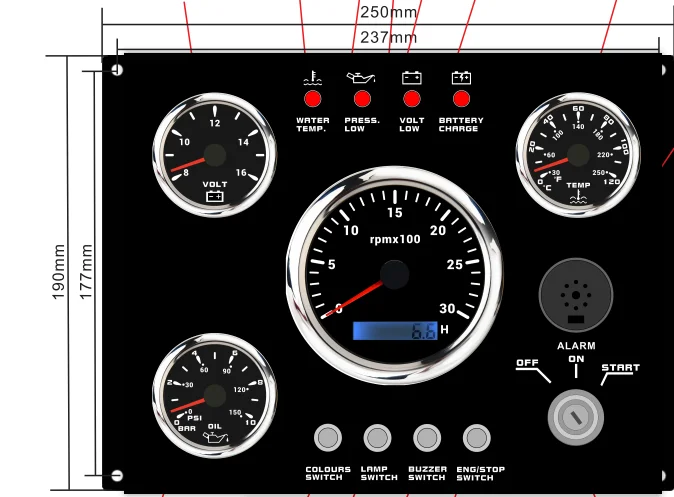Click the alarm buzzer speaker
Image resolution: width=674 pixels, height=497 pixels.
pos(576,296)
